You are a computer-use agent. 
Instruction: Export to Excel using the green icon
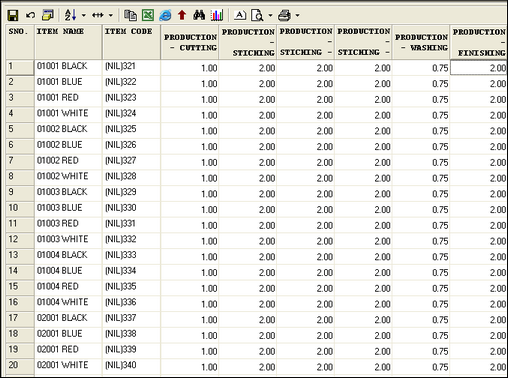148,15
